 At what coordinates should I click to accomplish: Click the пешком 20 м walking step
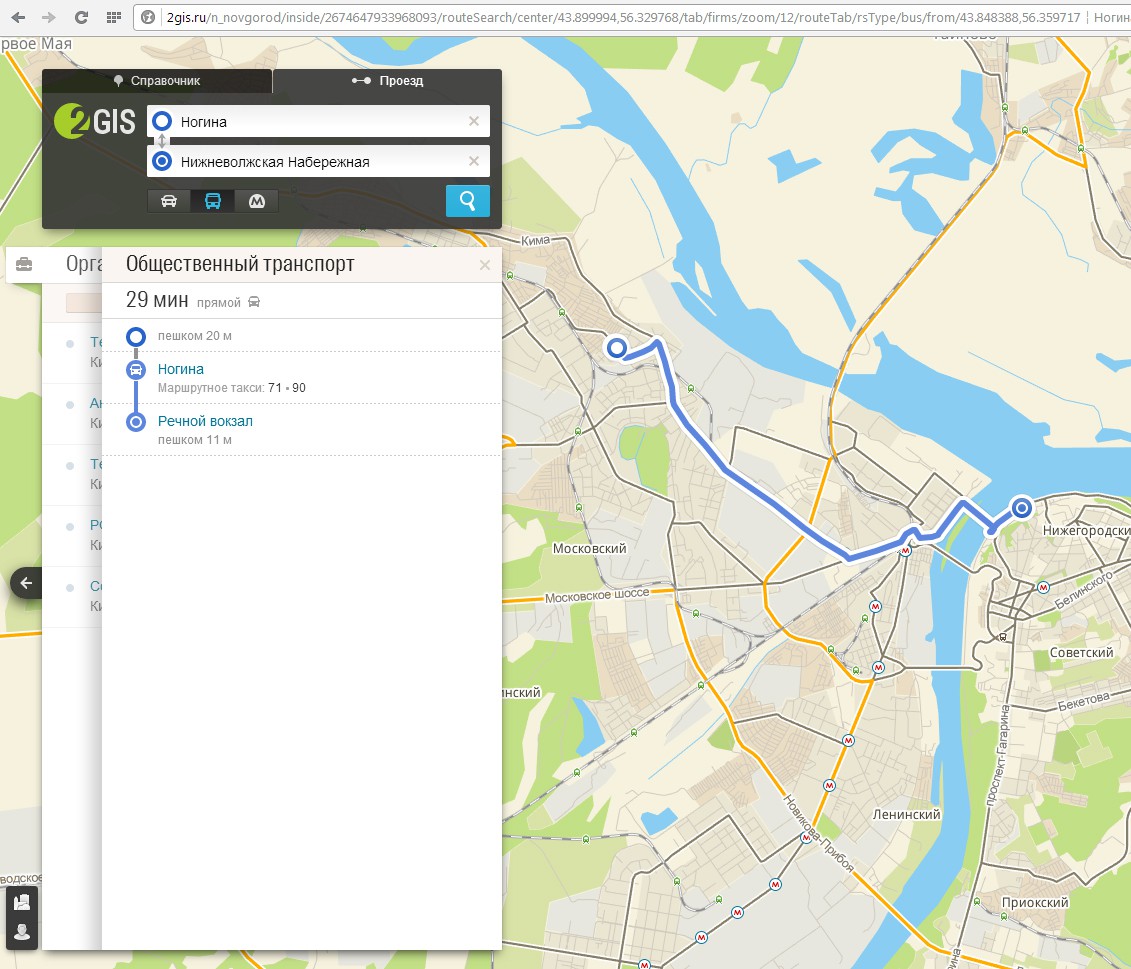(x=195, y=336)
